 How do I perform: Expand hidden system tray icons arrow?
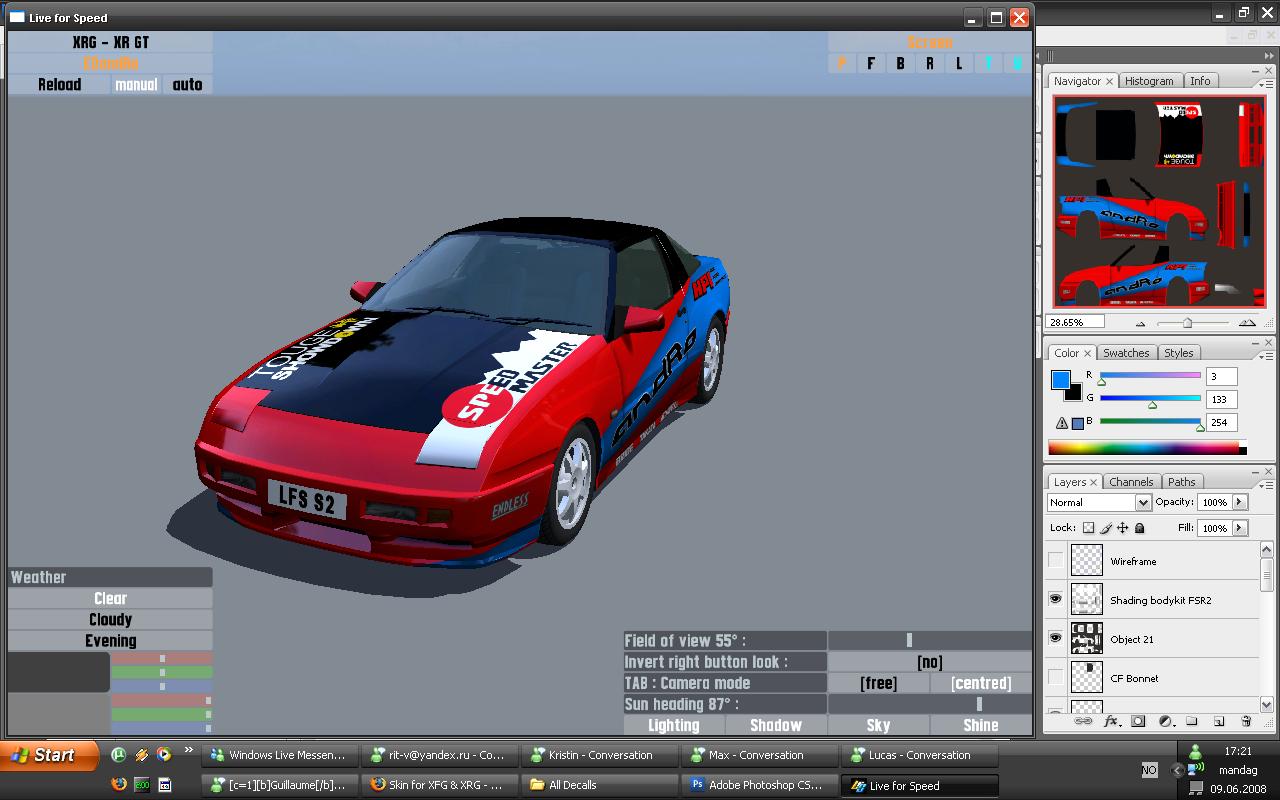pos(1176,770)
